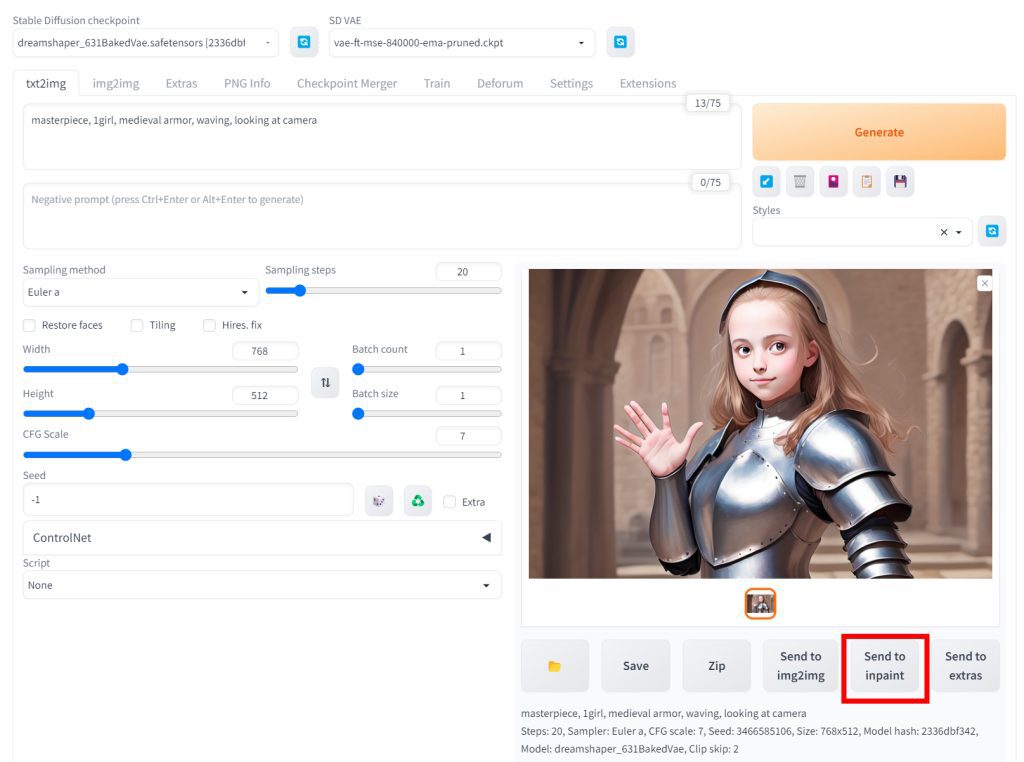Open the Script dropdown

click(x=262, y=585)
